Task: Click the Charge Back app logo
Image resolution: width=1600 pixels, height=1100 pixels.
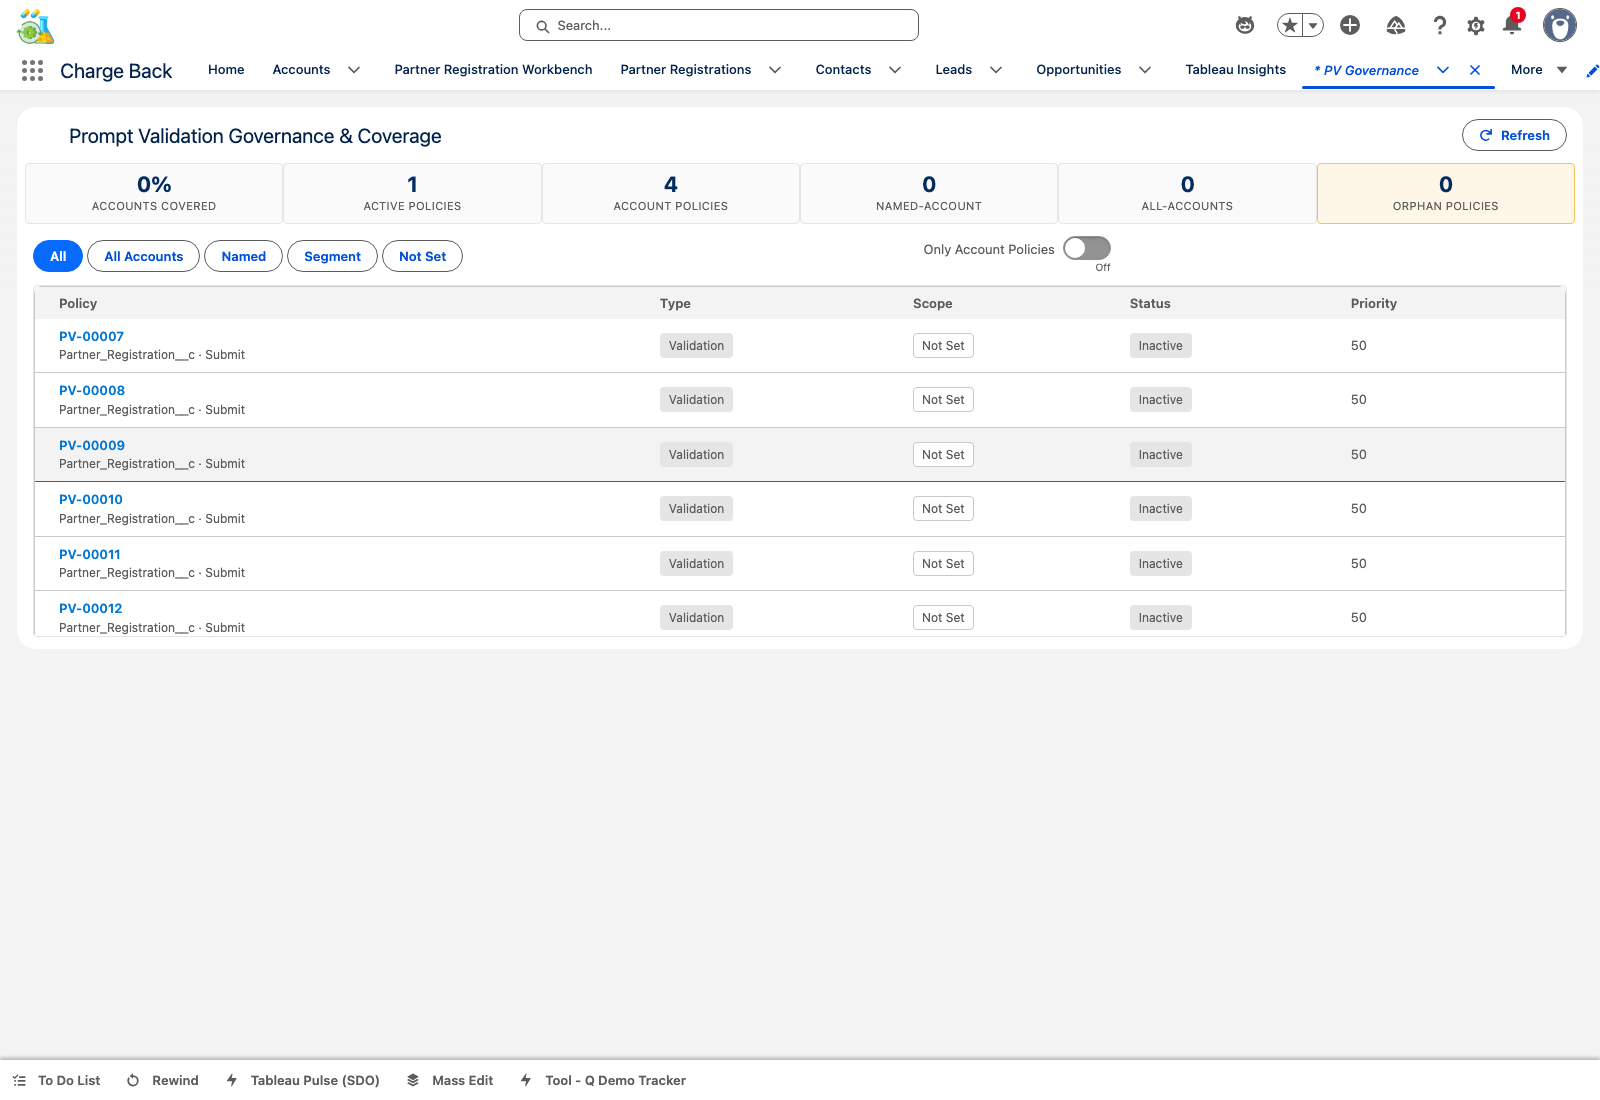Action: pos(36,26)
